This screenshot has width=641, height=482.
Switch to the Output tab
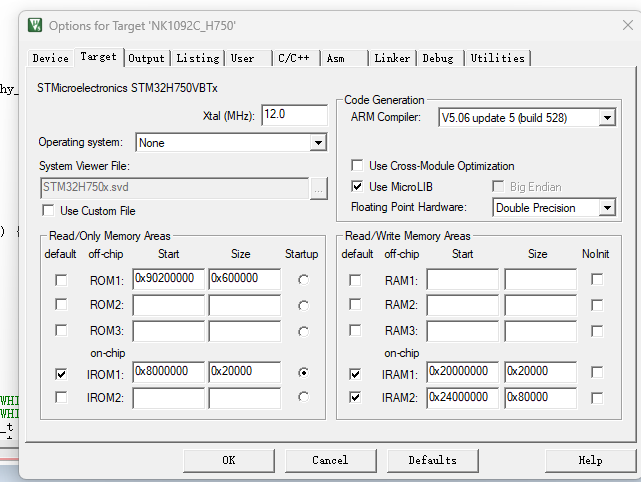pyautogui.click(x=146, y=58)
